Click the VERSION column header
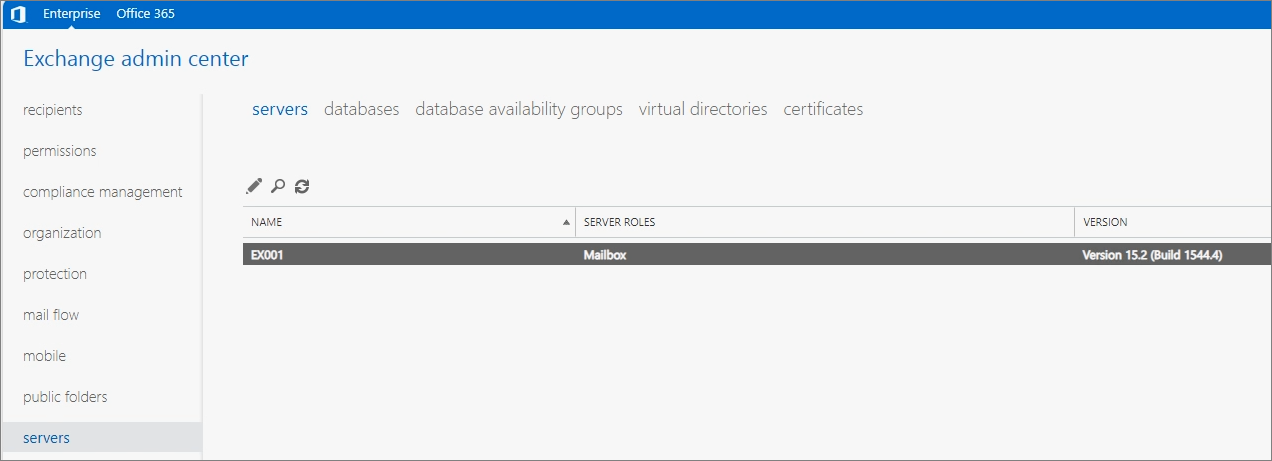The image size is (1272, 461). [x=1173, y=222]
